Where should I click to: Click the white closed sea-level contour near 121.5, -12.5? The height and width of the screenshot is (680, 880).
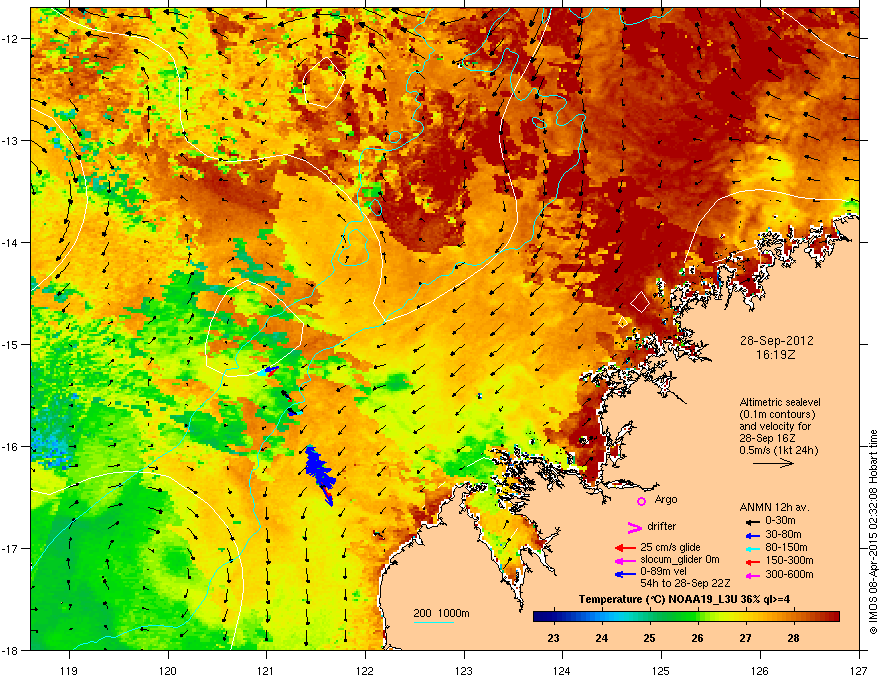point(323,82)
